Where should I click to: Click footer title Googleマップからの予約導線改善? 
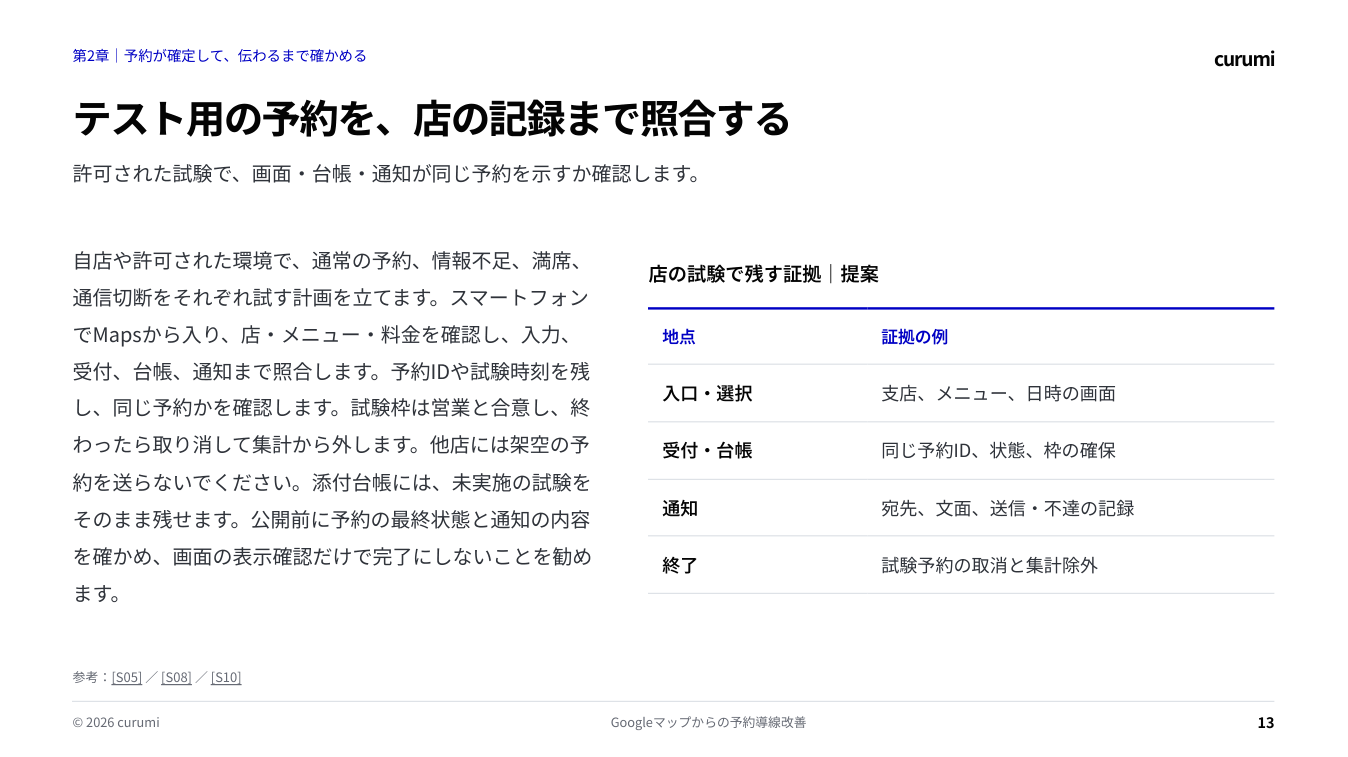[708, 722]
